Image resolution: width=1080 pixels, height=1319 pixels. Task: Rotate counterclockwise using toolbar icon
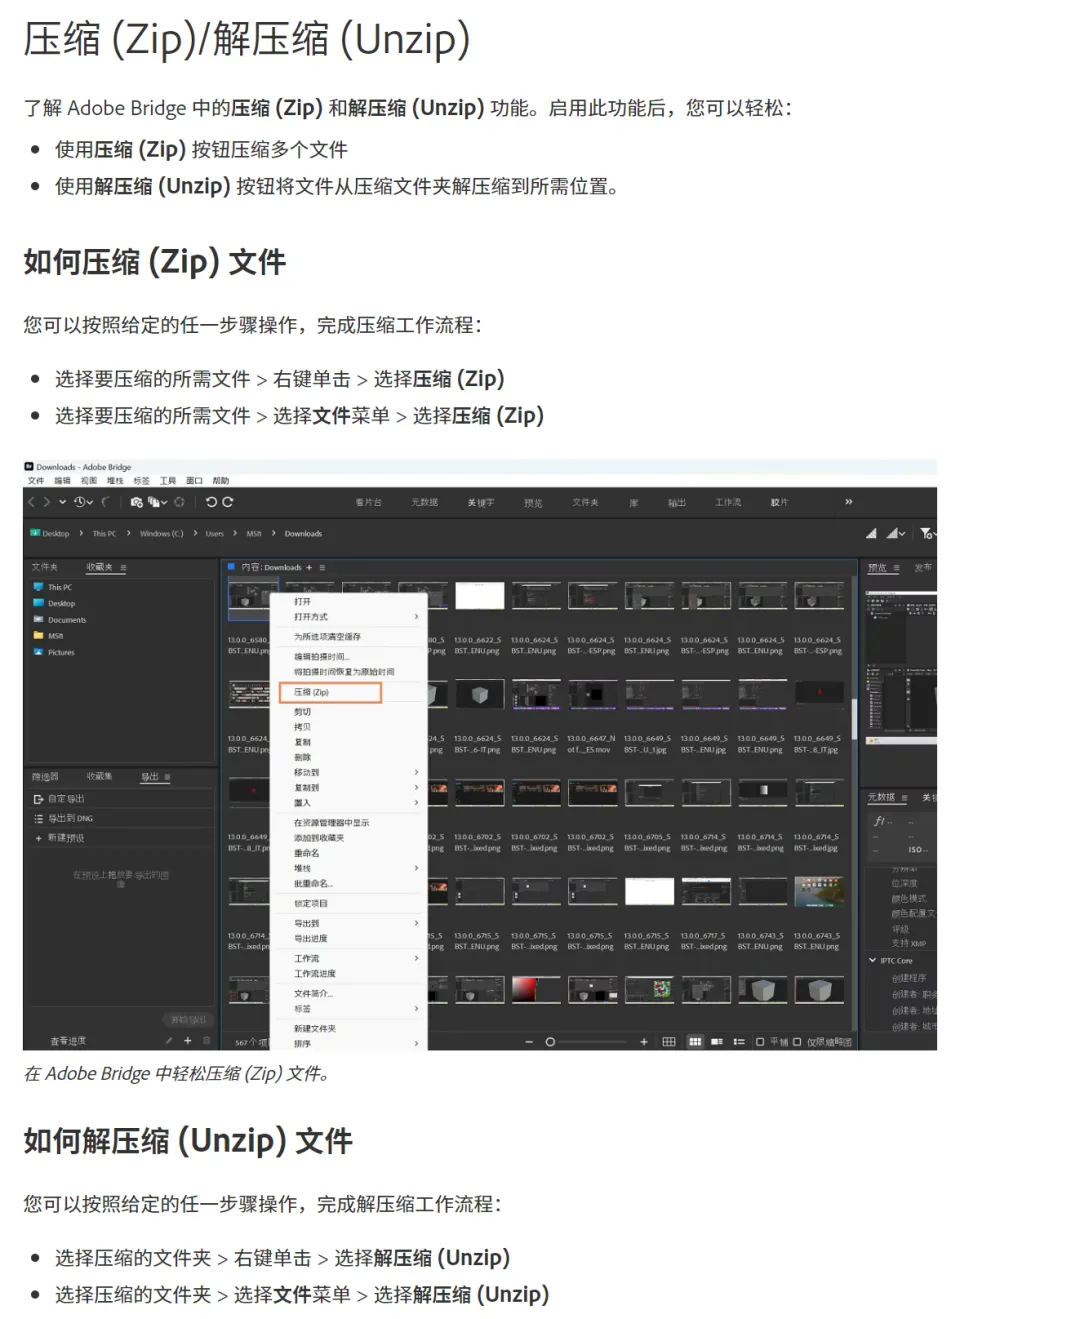(x=211, y=502)
